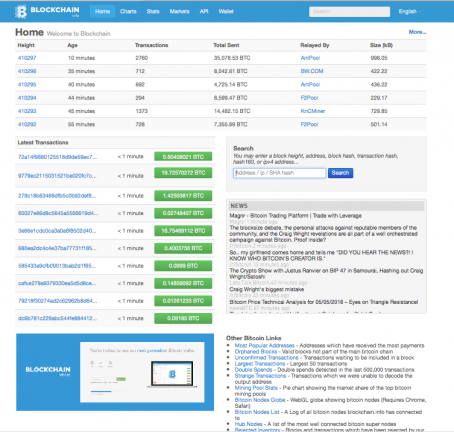Click the blue Search button
The height and width of the screenshot is (432, 454).
click(340, 173)
